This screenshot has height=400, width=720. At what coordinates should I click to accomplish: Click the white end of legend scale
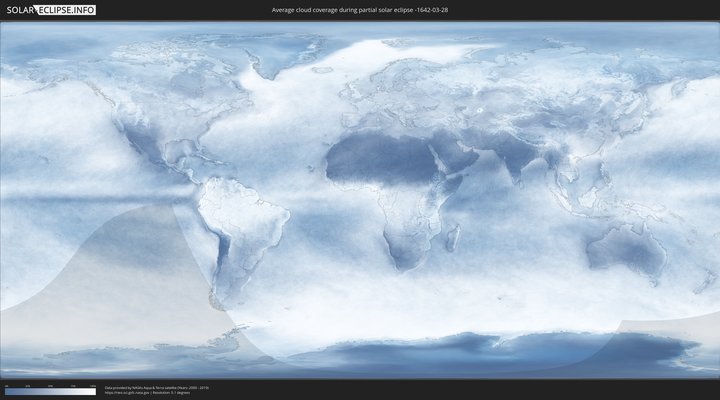click(x=93, y=391)
